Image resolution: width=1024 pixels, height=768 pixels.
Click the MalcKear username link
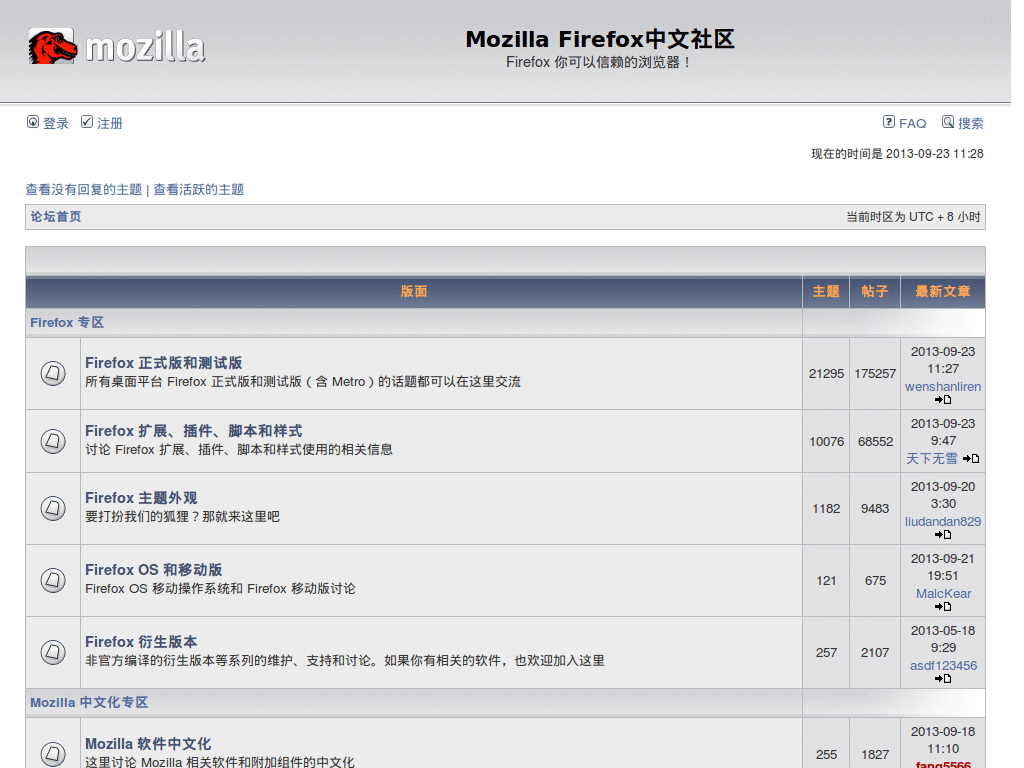pyautogui.click(x=942, y=593)
